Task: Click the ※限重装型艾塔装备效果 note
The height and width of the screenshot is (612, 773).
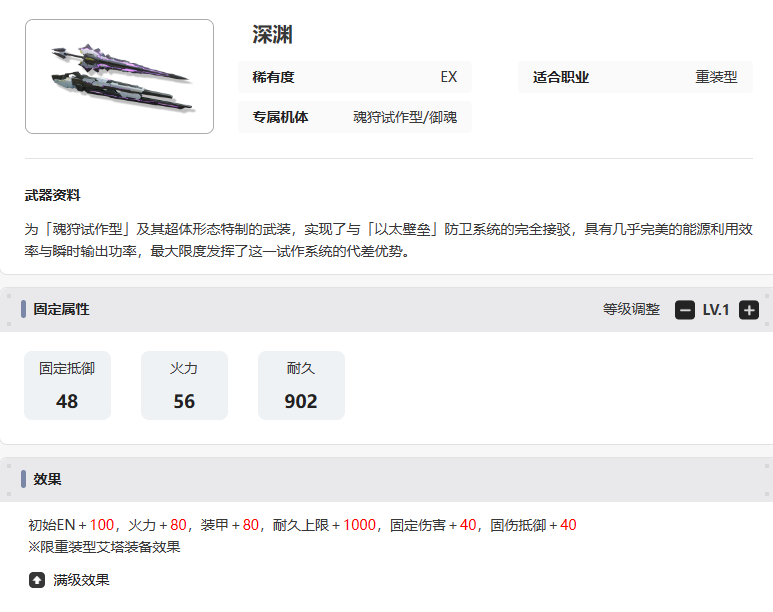Action: pyautogui.click(x=104, y=547)
